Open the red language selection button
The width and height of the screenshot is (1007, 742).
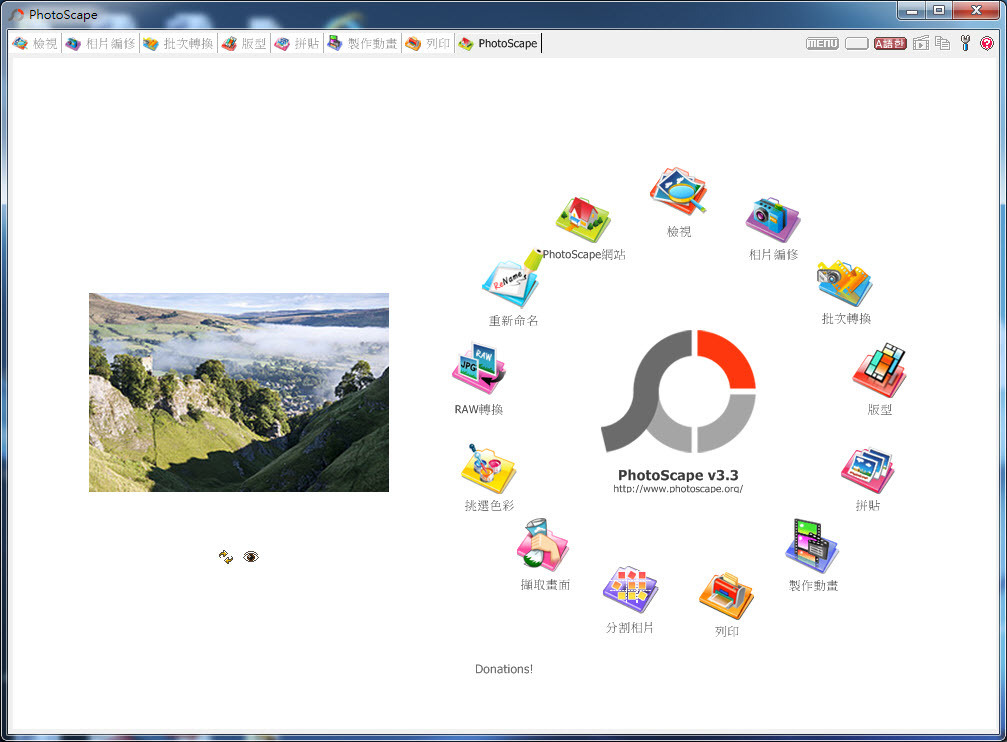(x=890, y=44)
